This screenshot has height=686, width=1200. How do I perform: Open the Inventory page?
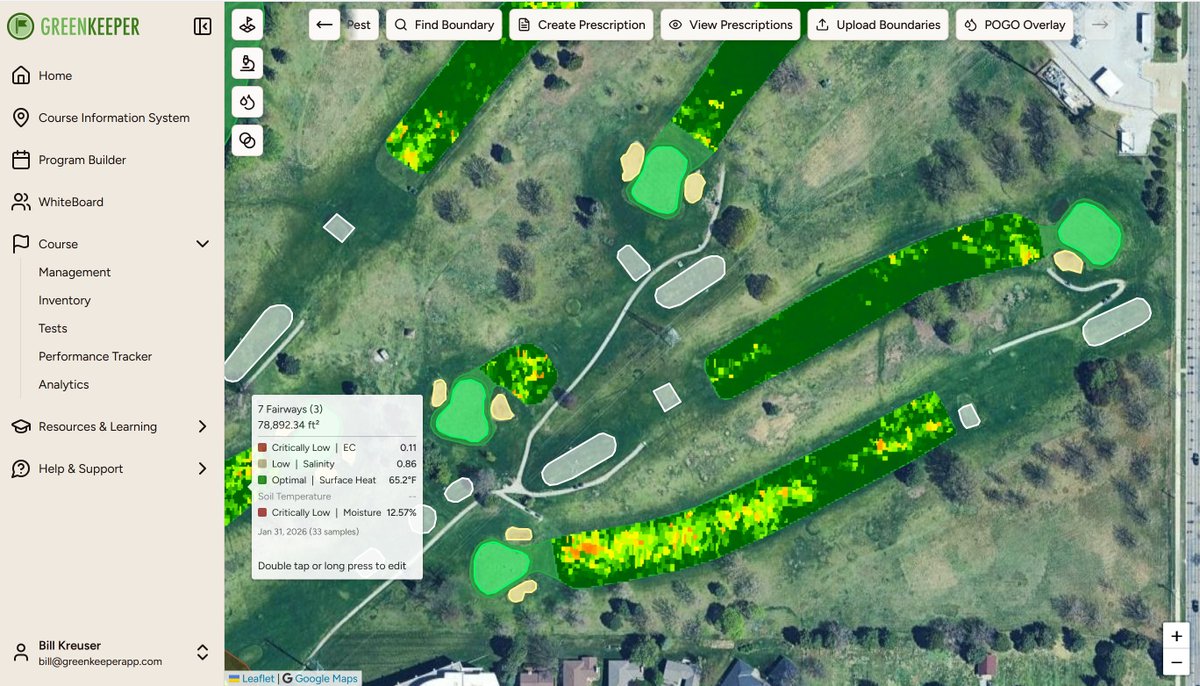pos(64,300)
